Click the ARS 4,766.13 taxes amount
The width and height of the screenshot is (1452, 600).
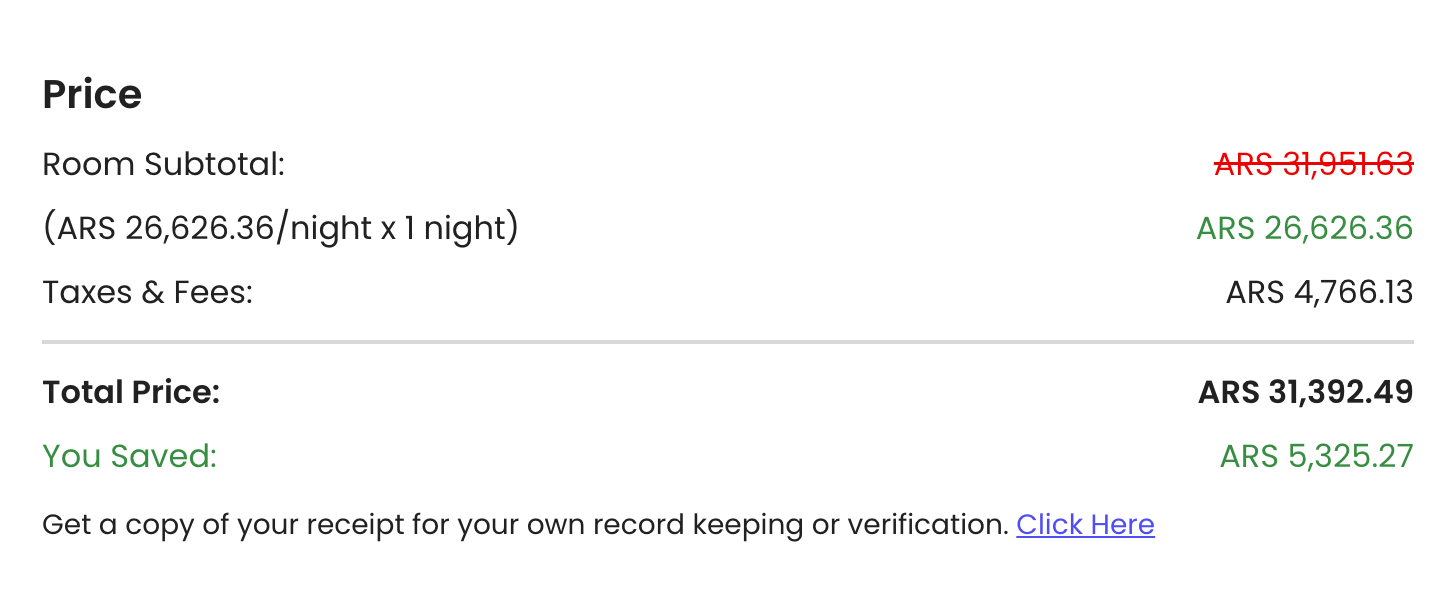tap(1319, 293)
